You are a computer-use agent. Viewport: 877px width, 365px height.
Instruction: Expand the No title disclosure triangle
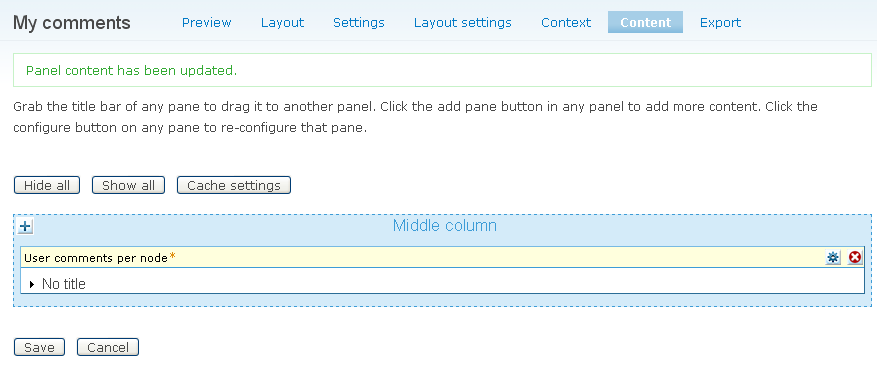click(32, 285)
